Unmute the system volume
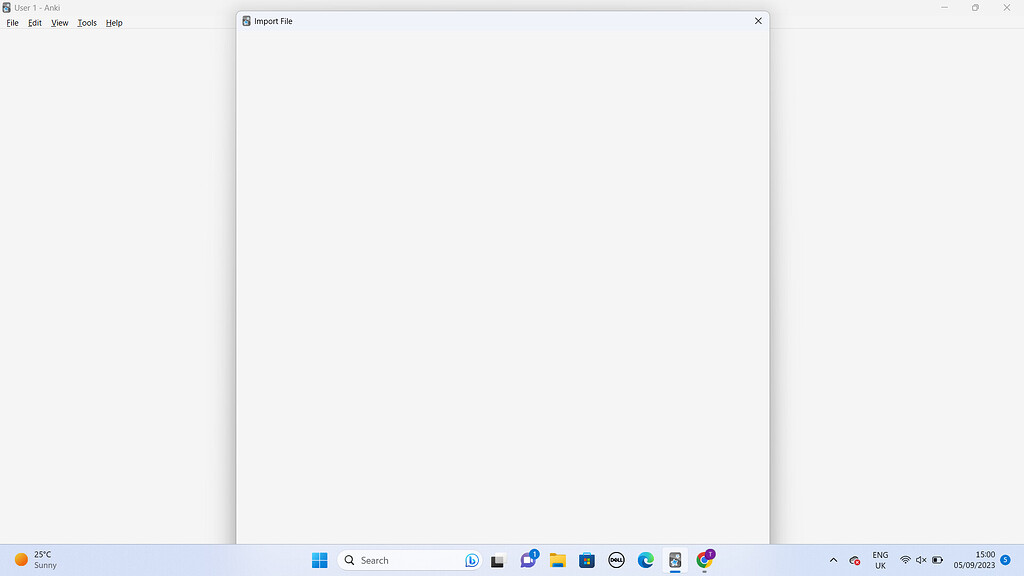 (921, 560)
